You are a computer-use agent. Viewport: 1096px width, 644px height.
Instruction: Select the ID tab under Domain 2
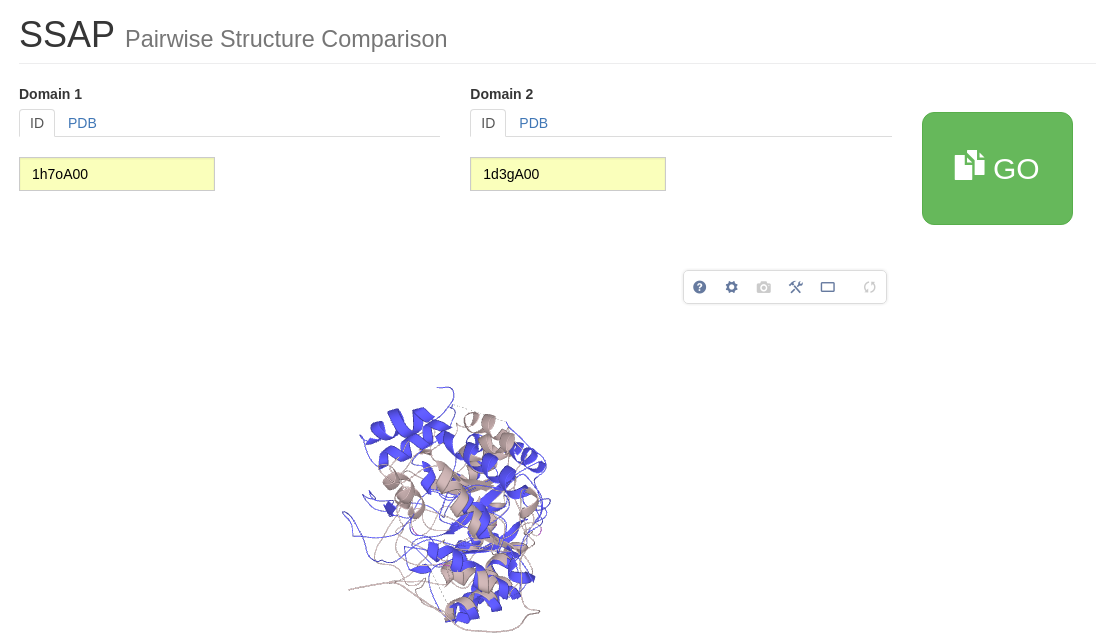(488, 123)
